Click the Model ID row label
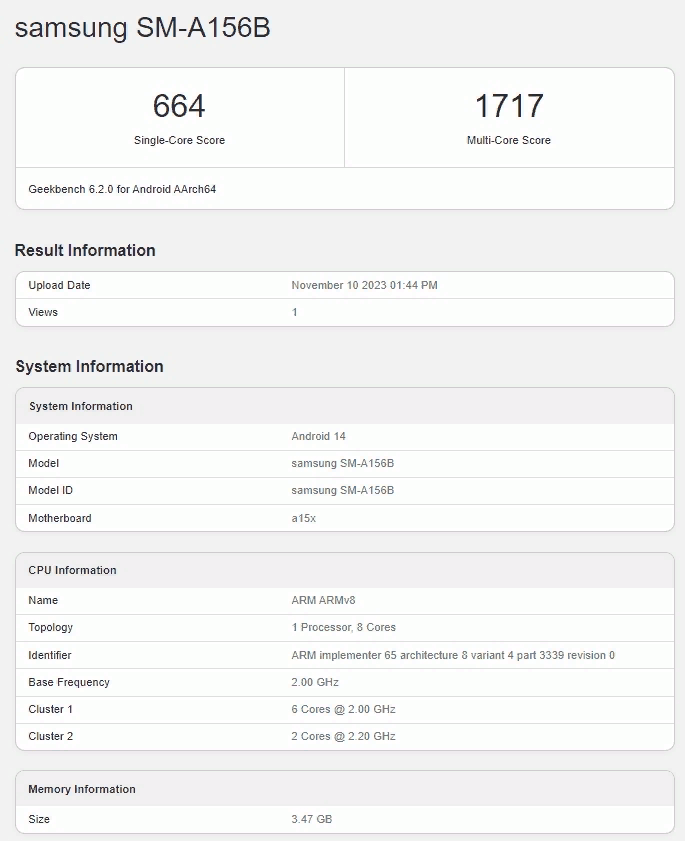The image size is (685, 841). (x=50, y=490)
